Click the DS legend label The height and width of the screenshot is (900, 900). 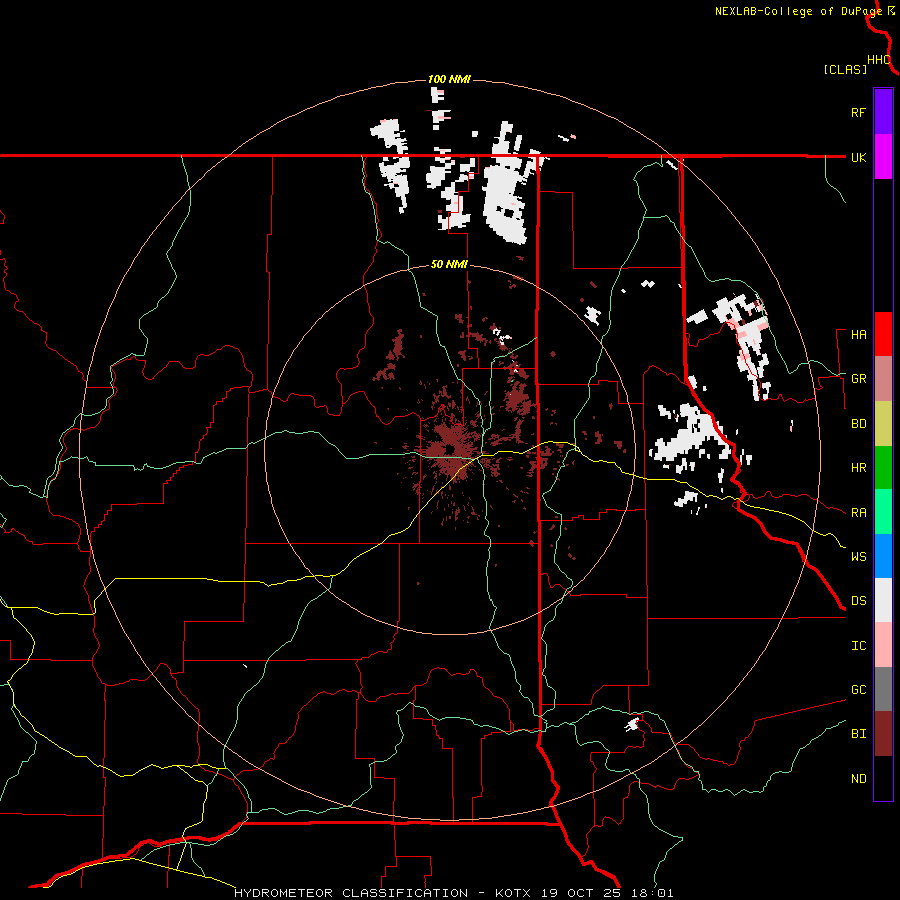point(858,600)
